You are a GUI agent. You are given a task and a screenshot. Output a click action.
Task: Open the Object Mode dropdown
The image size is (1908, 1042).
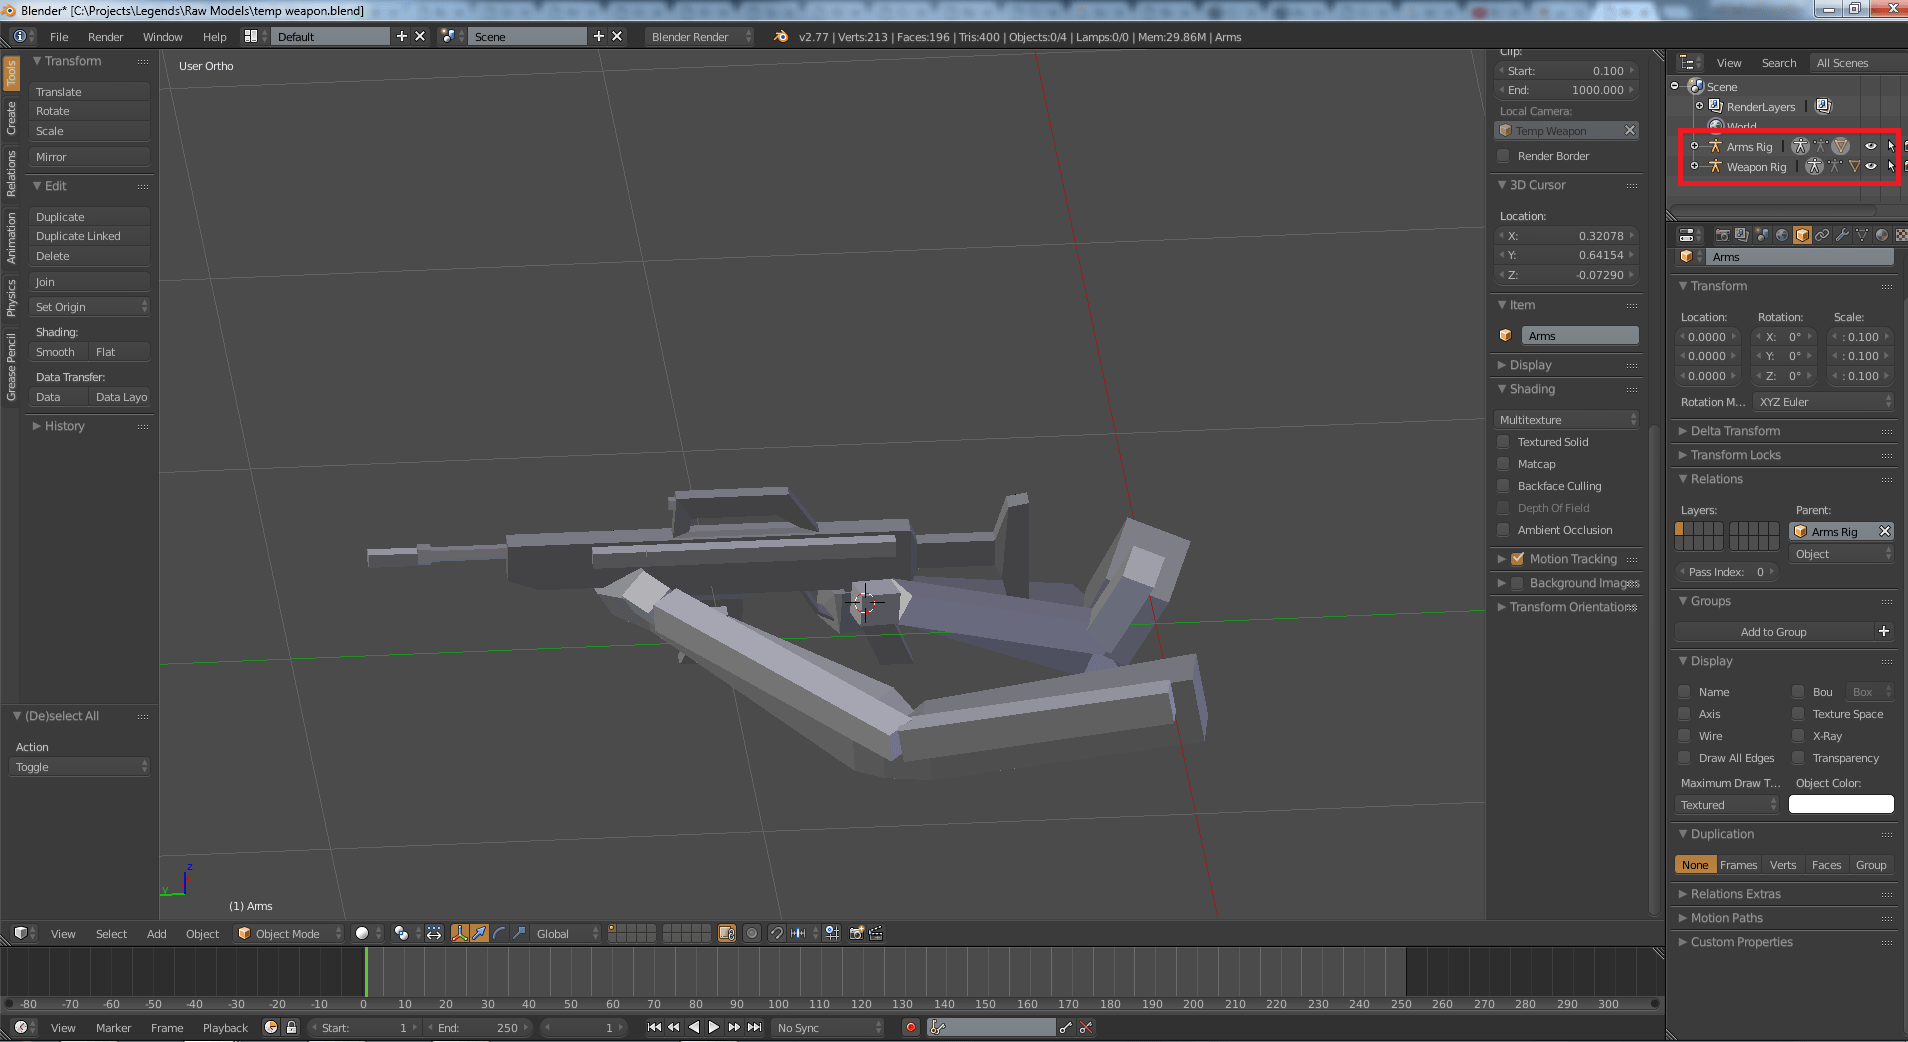(288, 932)
